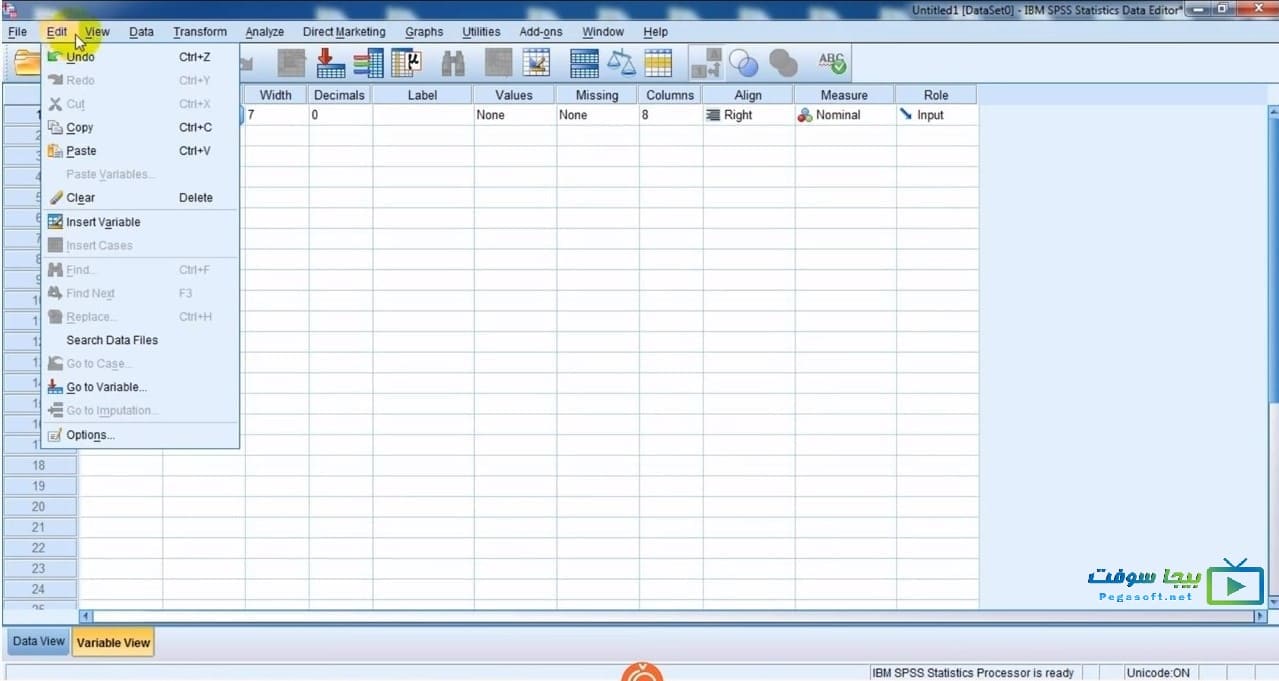Open the Window menu
Viewport: 1279px width, 681px height.
[x=603, y=32]
